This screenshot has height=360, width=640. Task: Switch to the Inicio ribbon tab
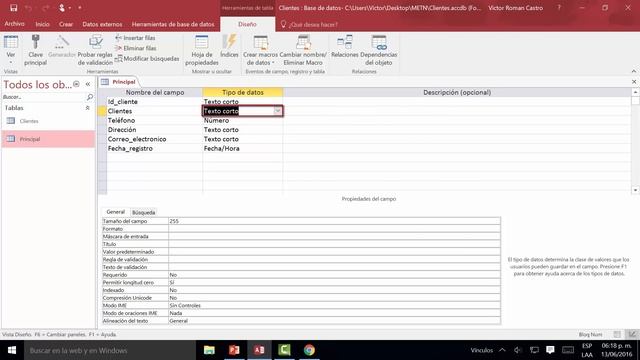click(x=42, y=24)
